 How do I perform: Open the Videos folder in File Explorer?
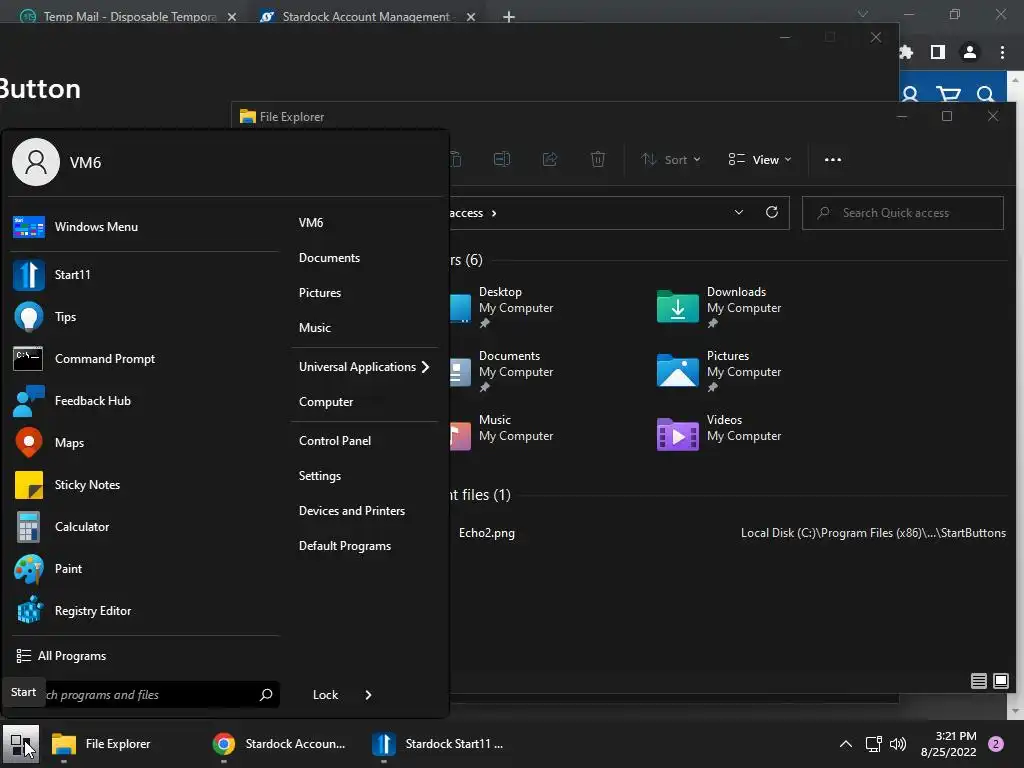pyautogui.click(x=719, y=434)
